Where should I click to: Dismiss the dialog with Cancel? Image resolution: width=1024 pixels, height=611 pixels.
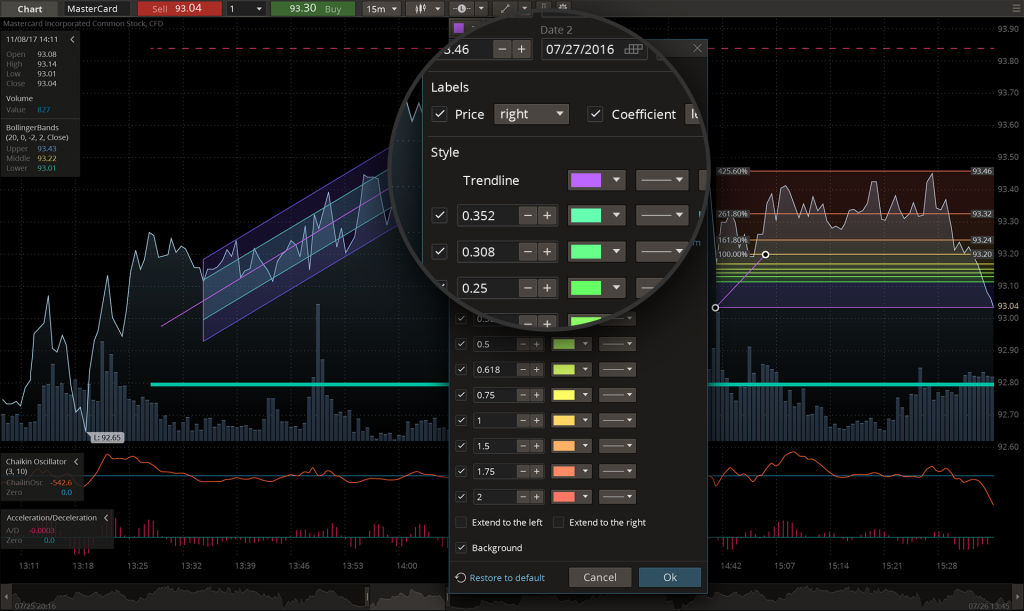click(600, 577)
